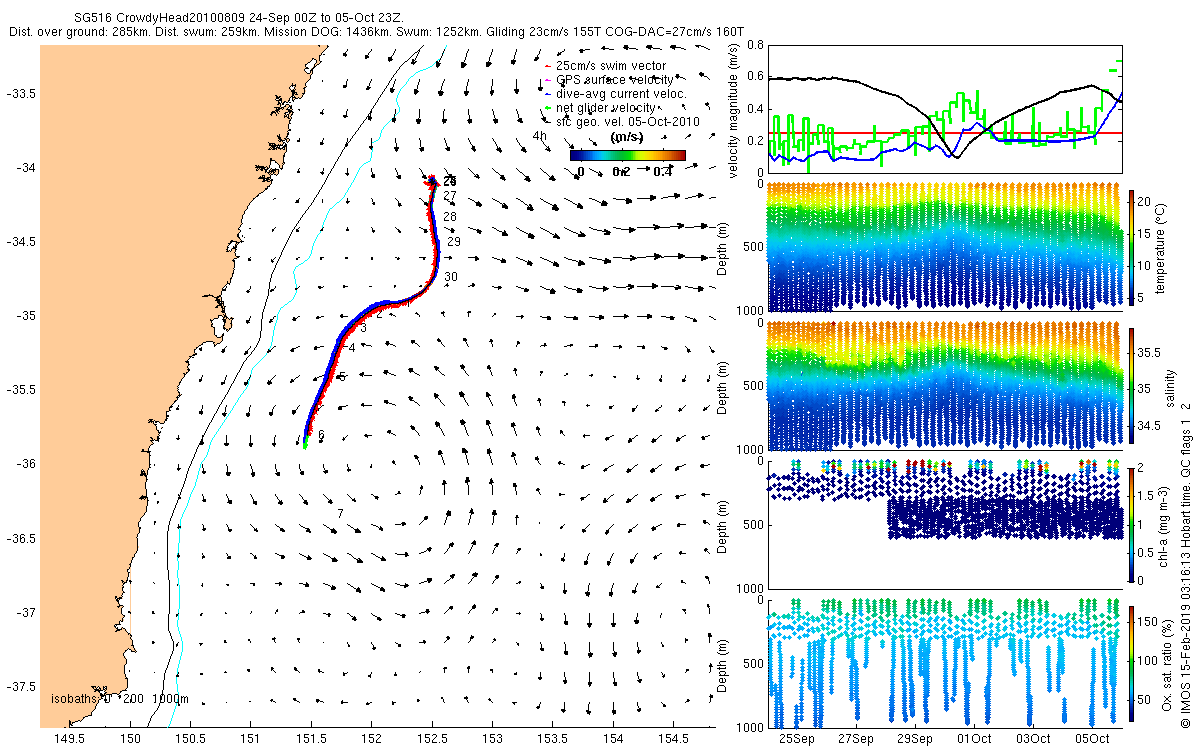
Task: Click day label '28' beside the glider track
Action: (450, 217)
